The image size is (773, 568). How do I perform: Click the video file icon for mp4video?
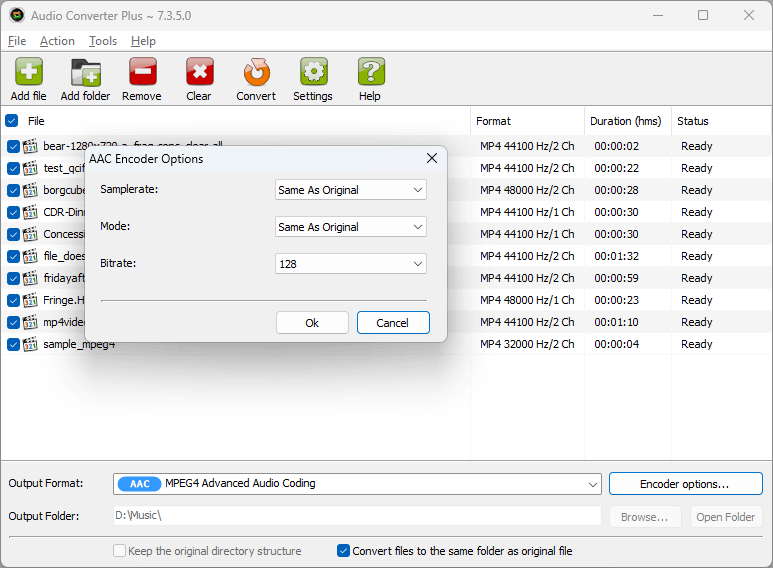coord(31,322)
